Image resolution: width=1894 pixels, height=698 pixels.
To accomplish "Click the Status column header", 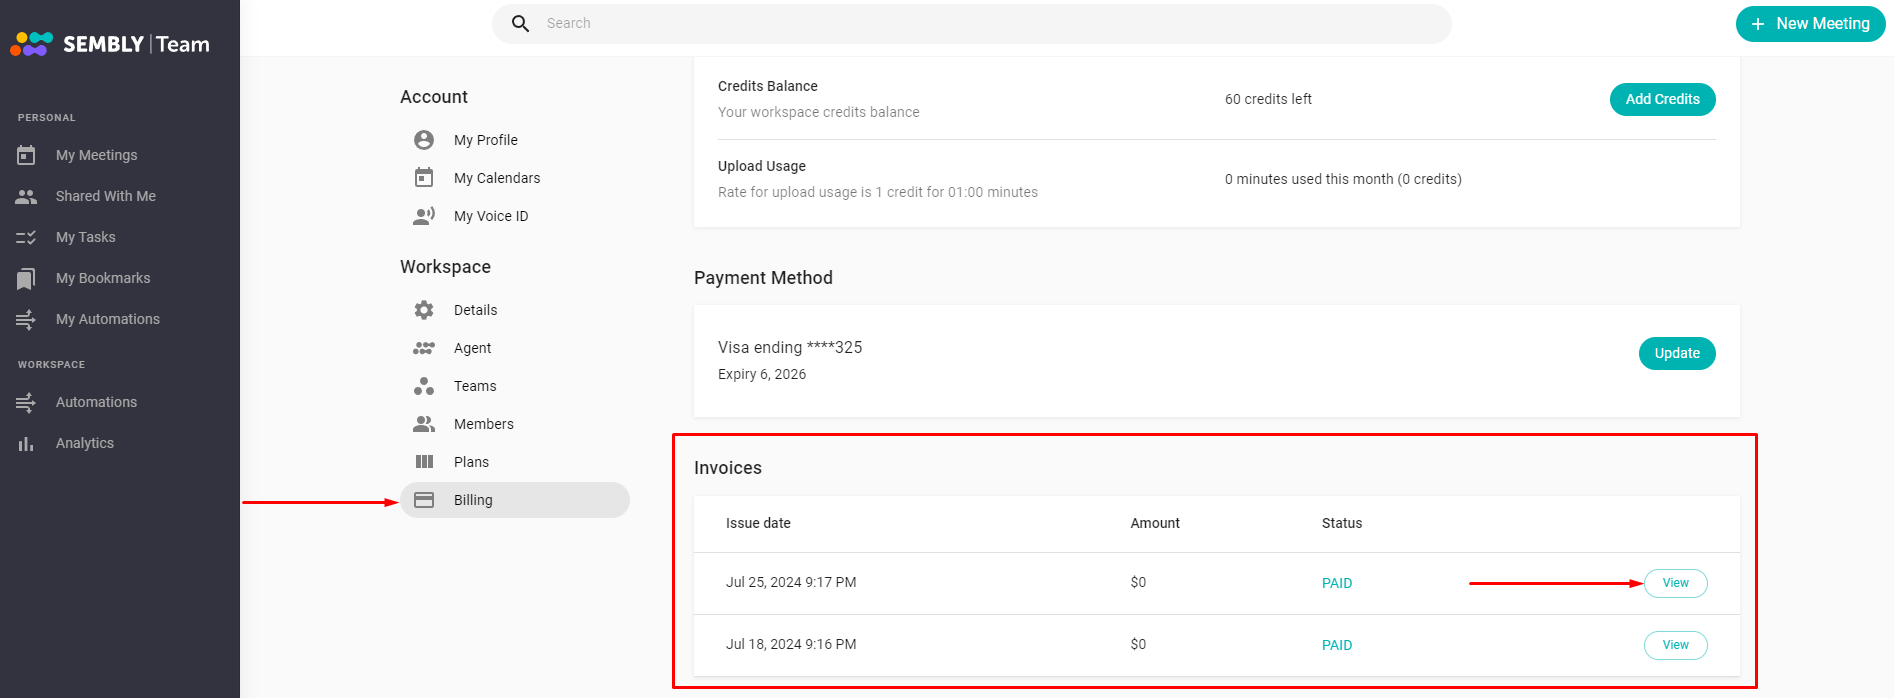I will pyautogui.click(x=1342, y=523).
